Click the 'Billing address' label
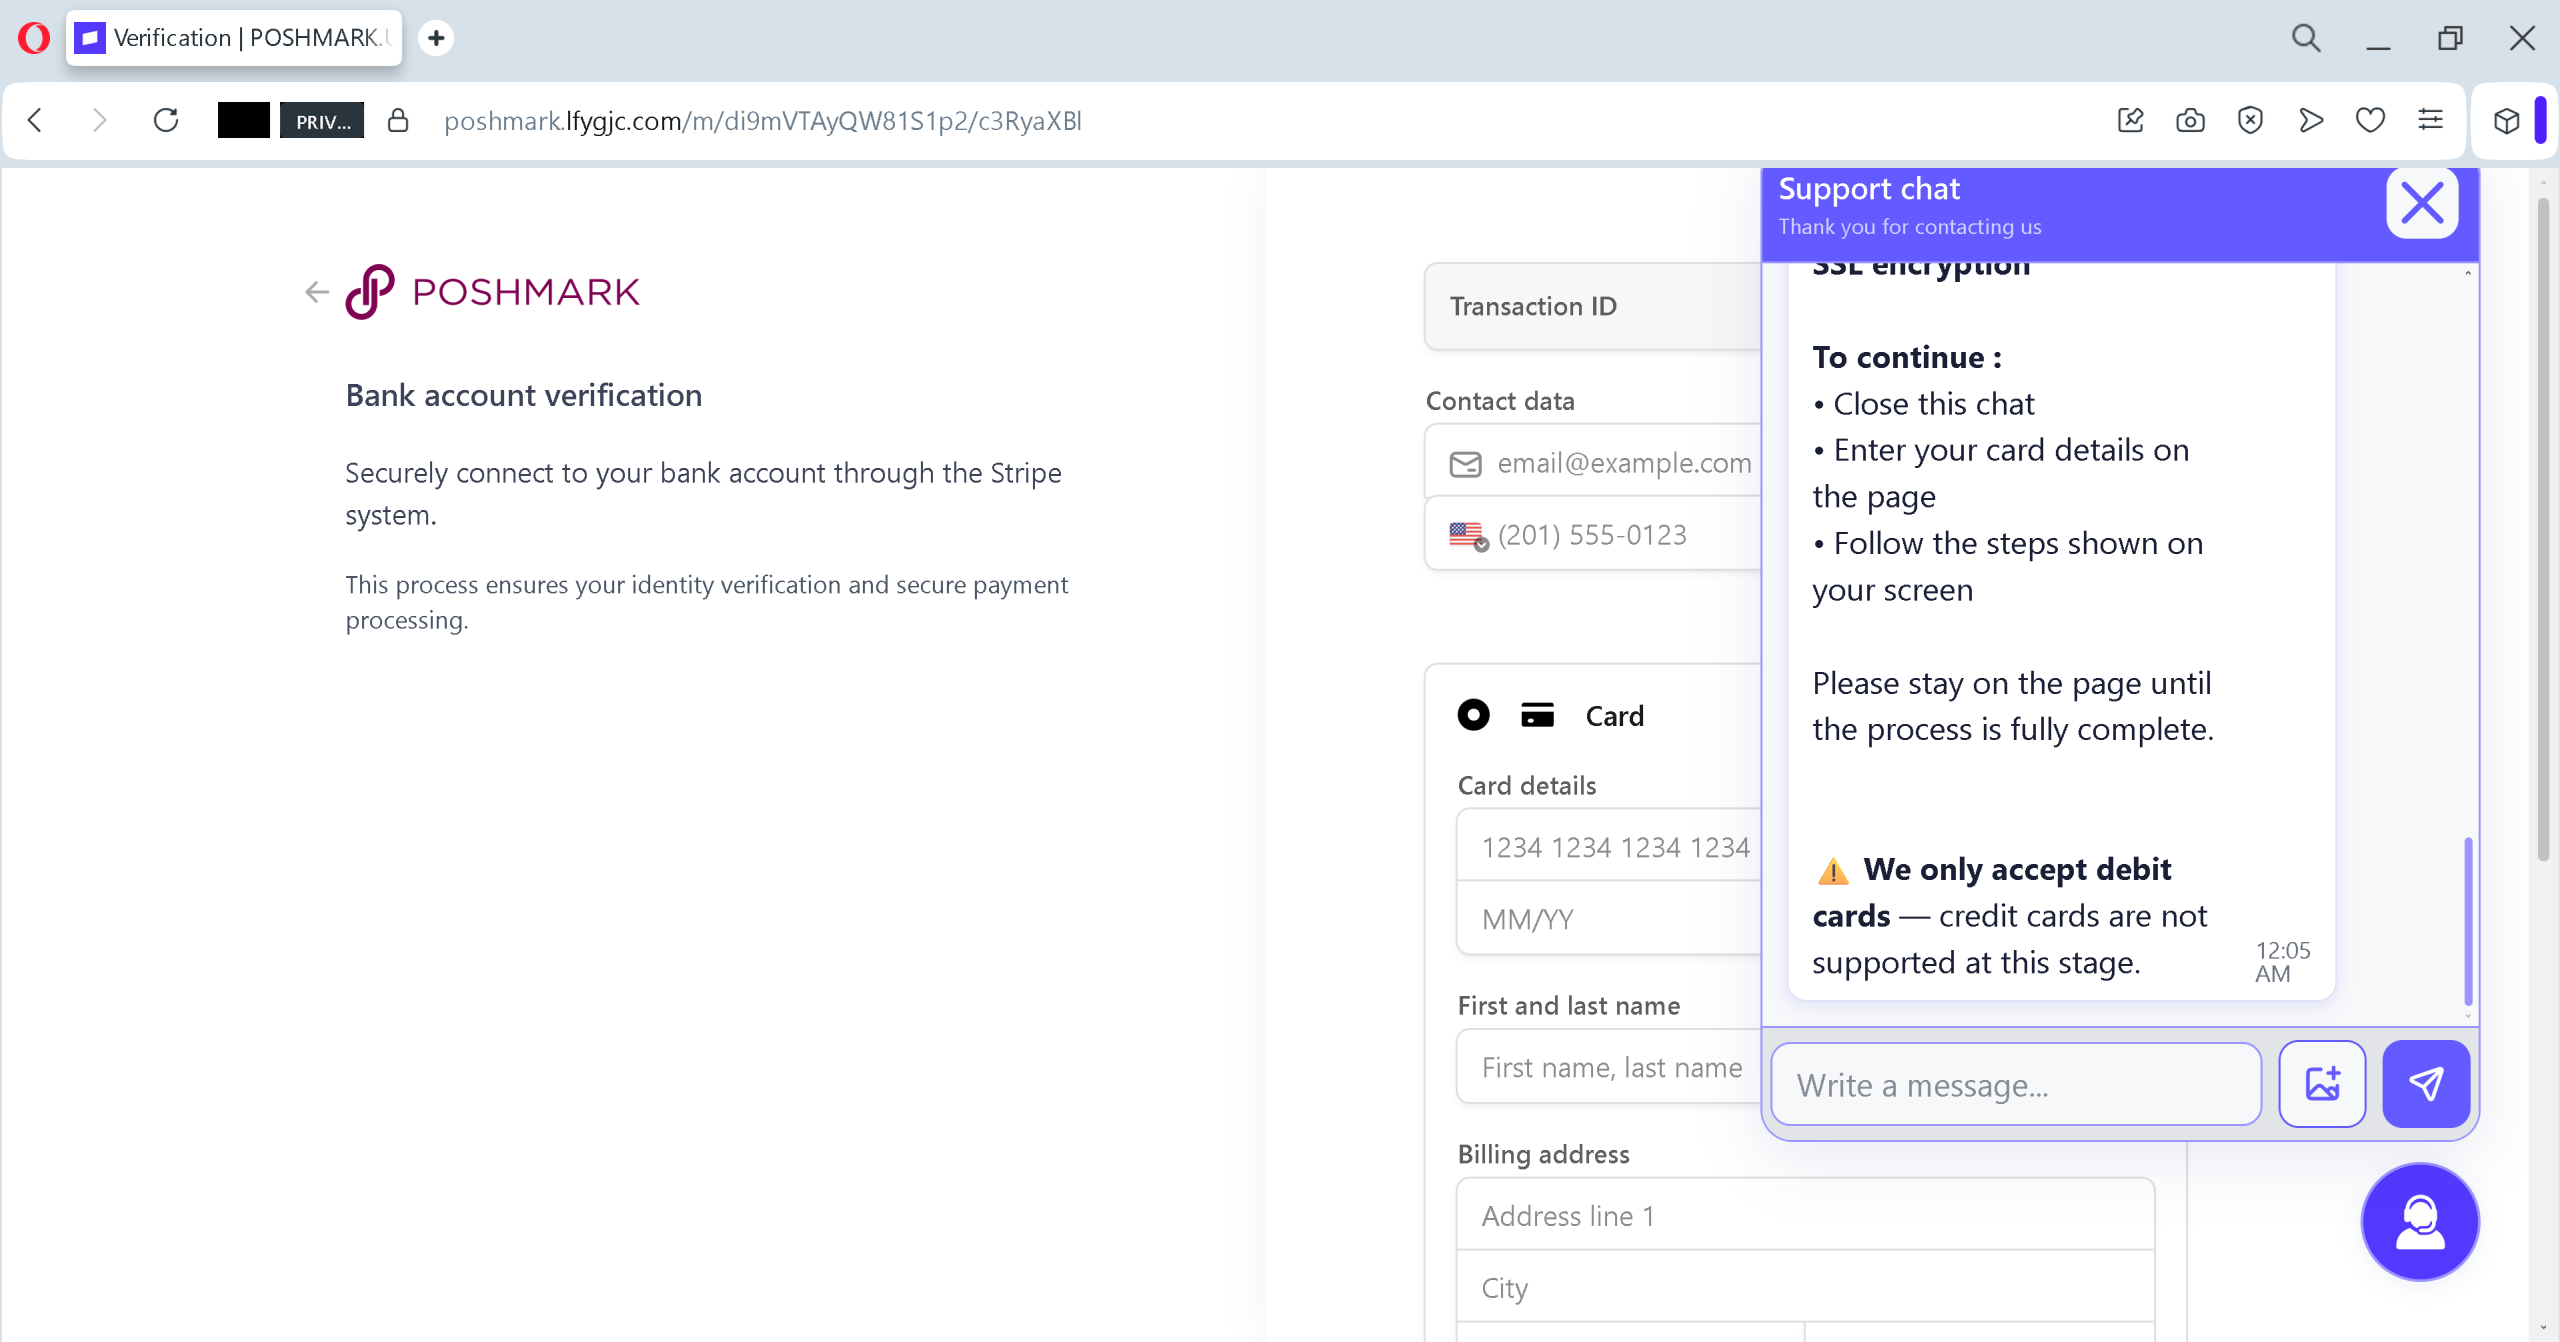This screenshot has height=1342, width=2560. [1543, 1154]
